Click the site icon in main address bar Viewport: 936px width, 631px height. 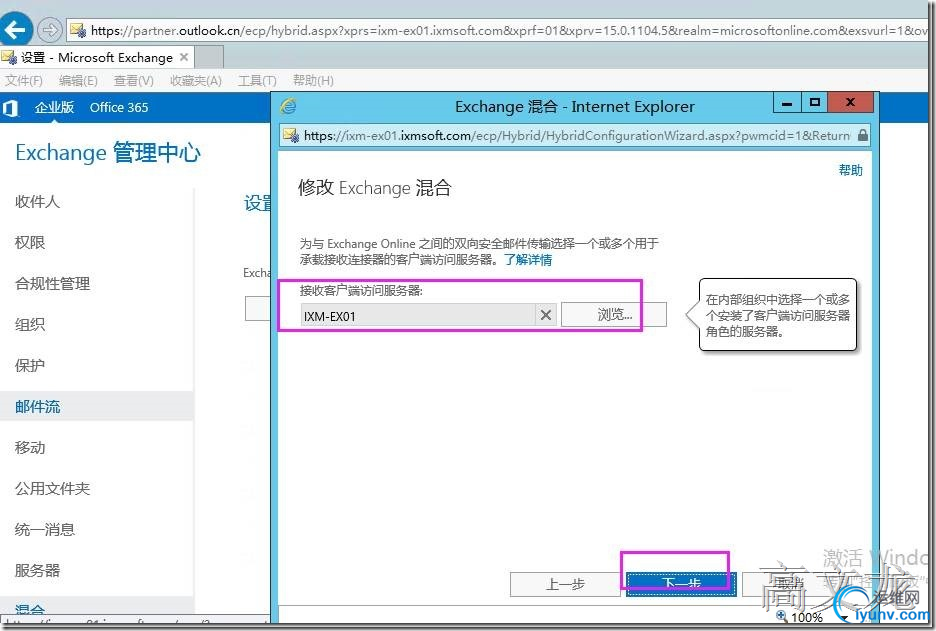click(x=78, y=30)
